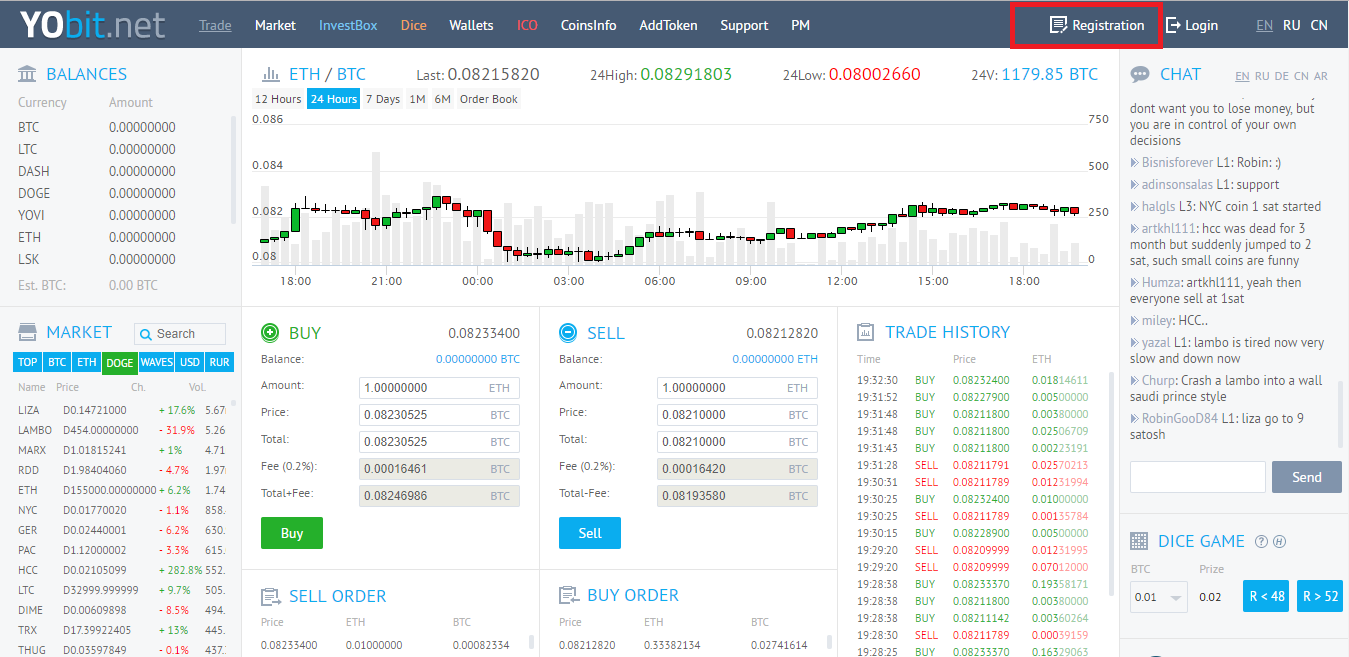Switch chart to 1M
Viewport: 1349px width, 657px height.
click(x=417, y=99)
